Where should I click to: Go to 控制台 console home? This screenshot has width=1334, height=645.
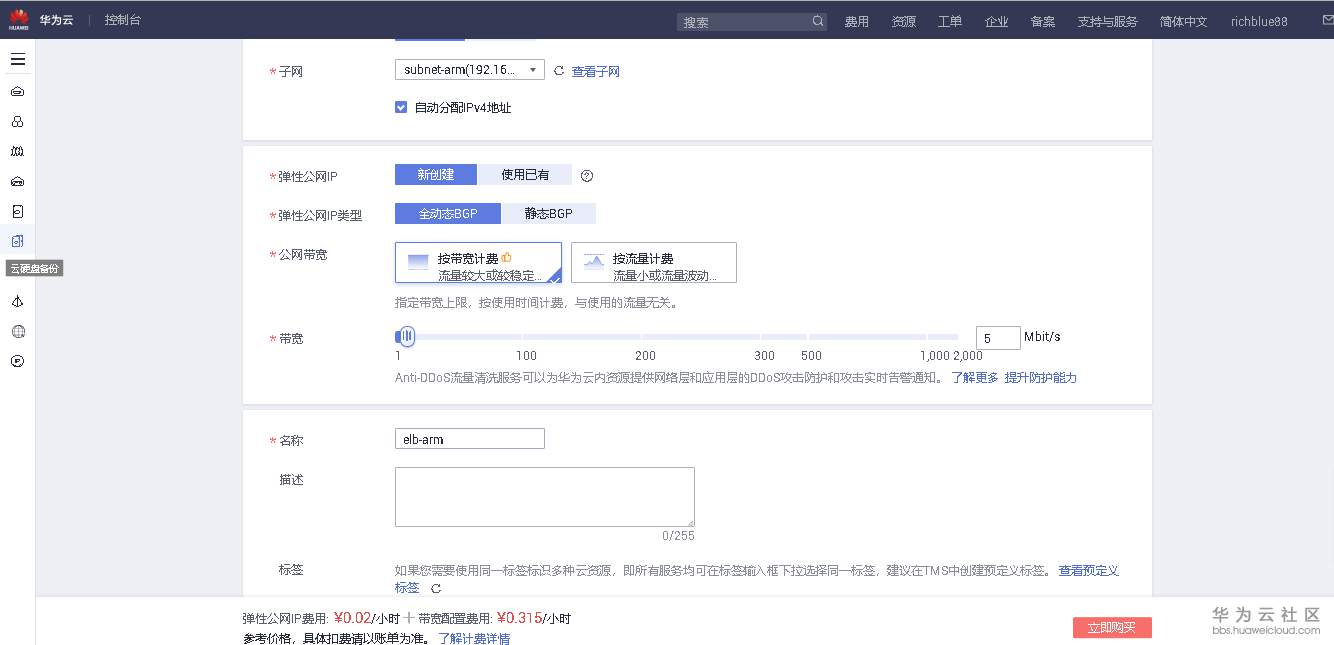pos(123,20)
